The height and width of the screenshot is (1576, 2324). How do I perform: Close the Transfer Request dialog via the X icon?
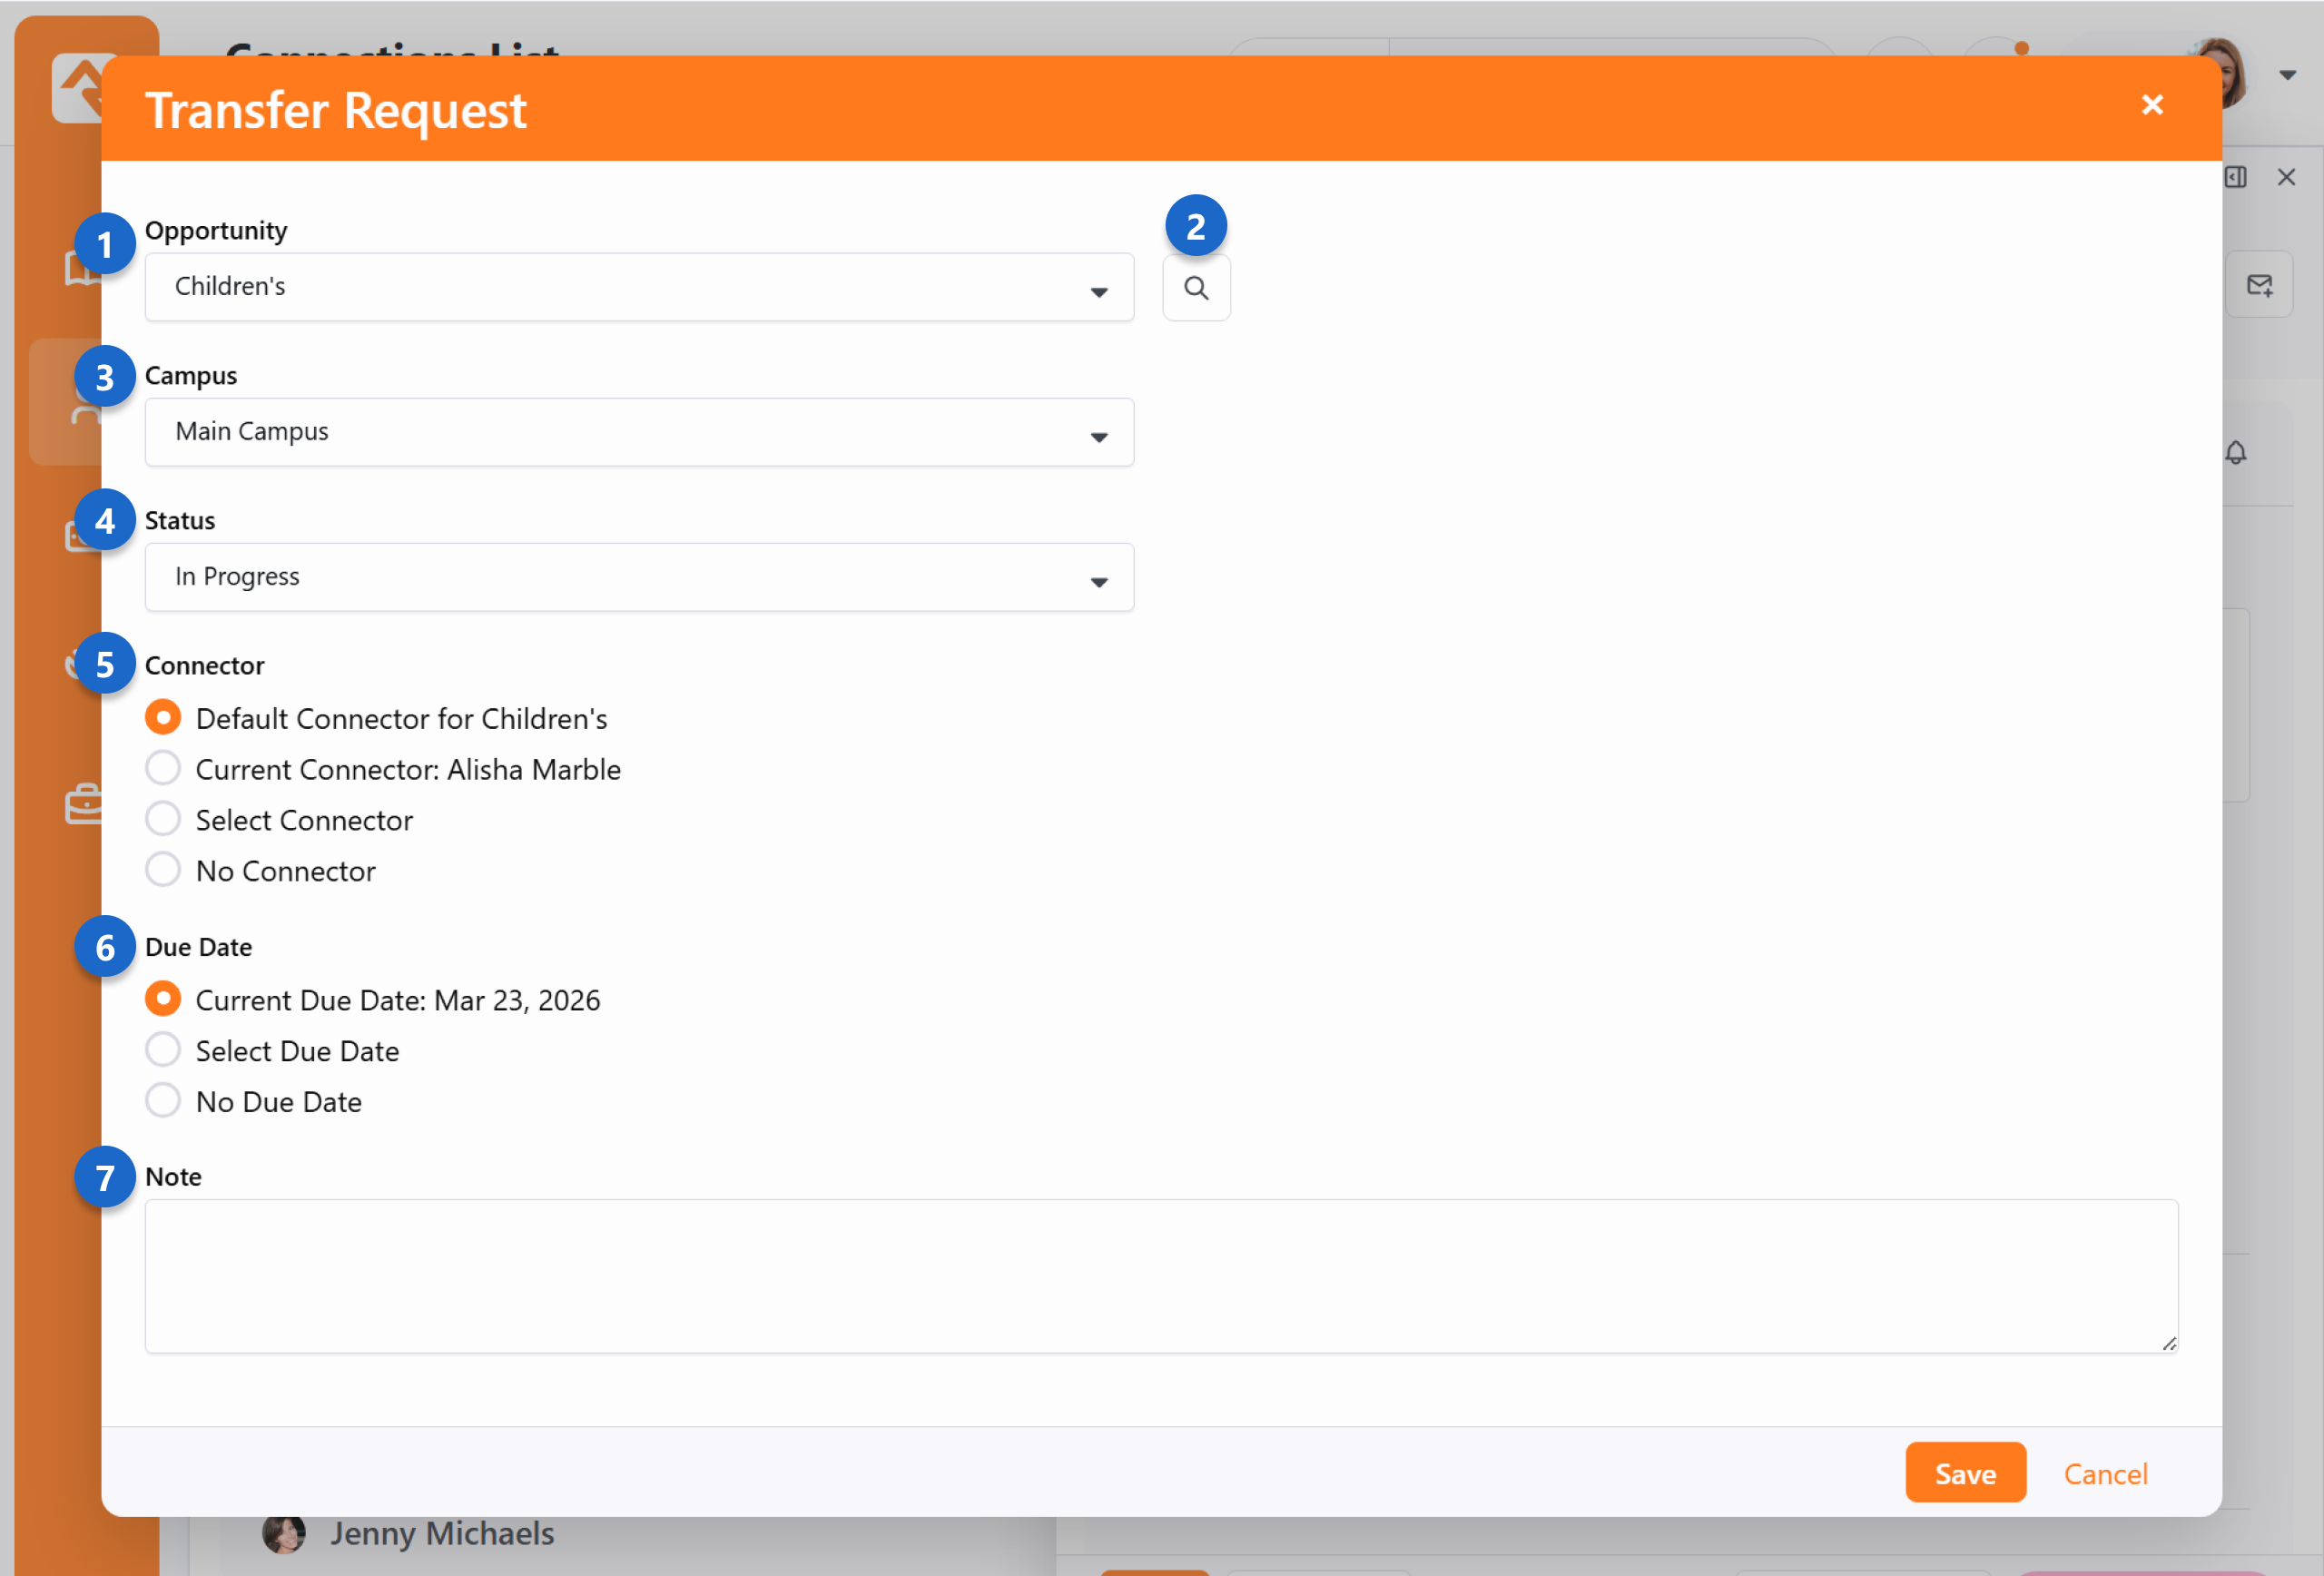pyautogui.click(x=2152, y=105)
